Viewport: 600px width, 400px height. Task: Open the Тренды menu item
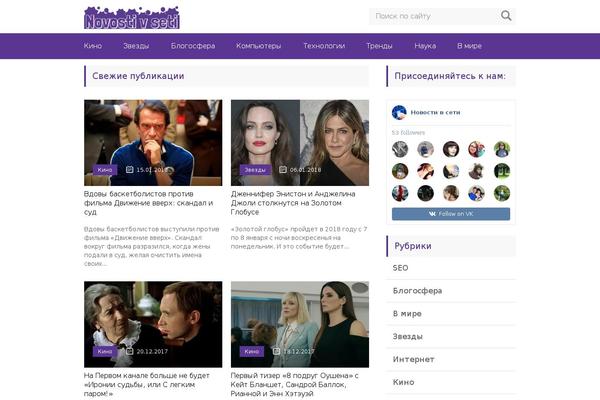pyautogui.click(x=379, y=46)
